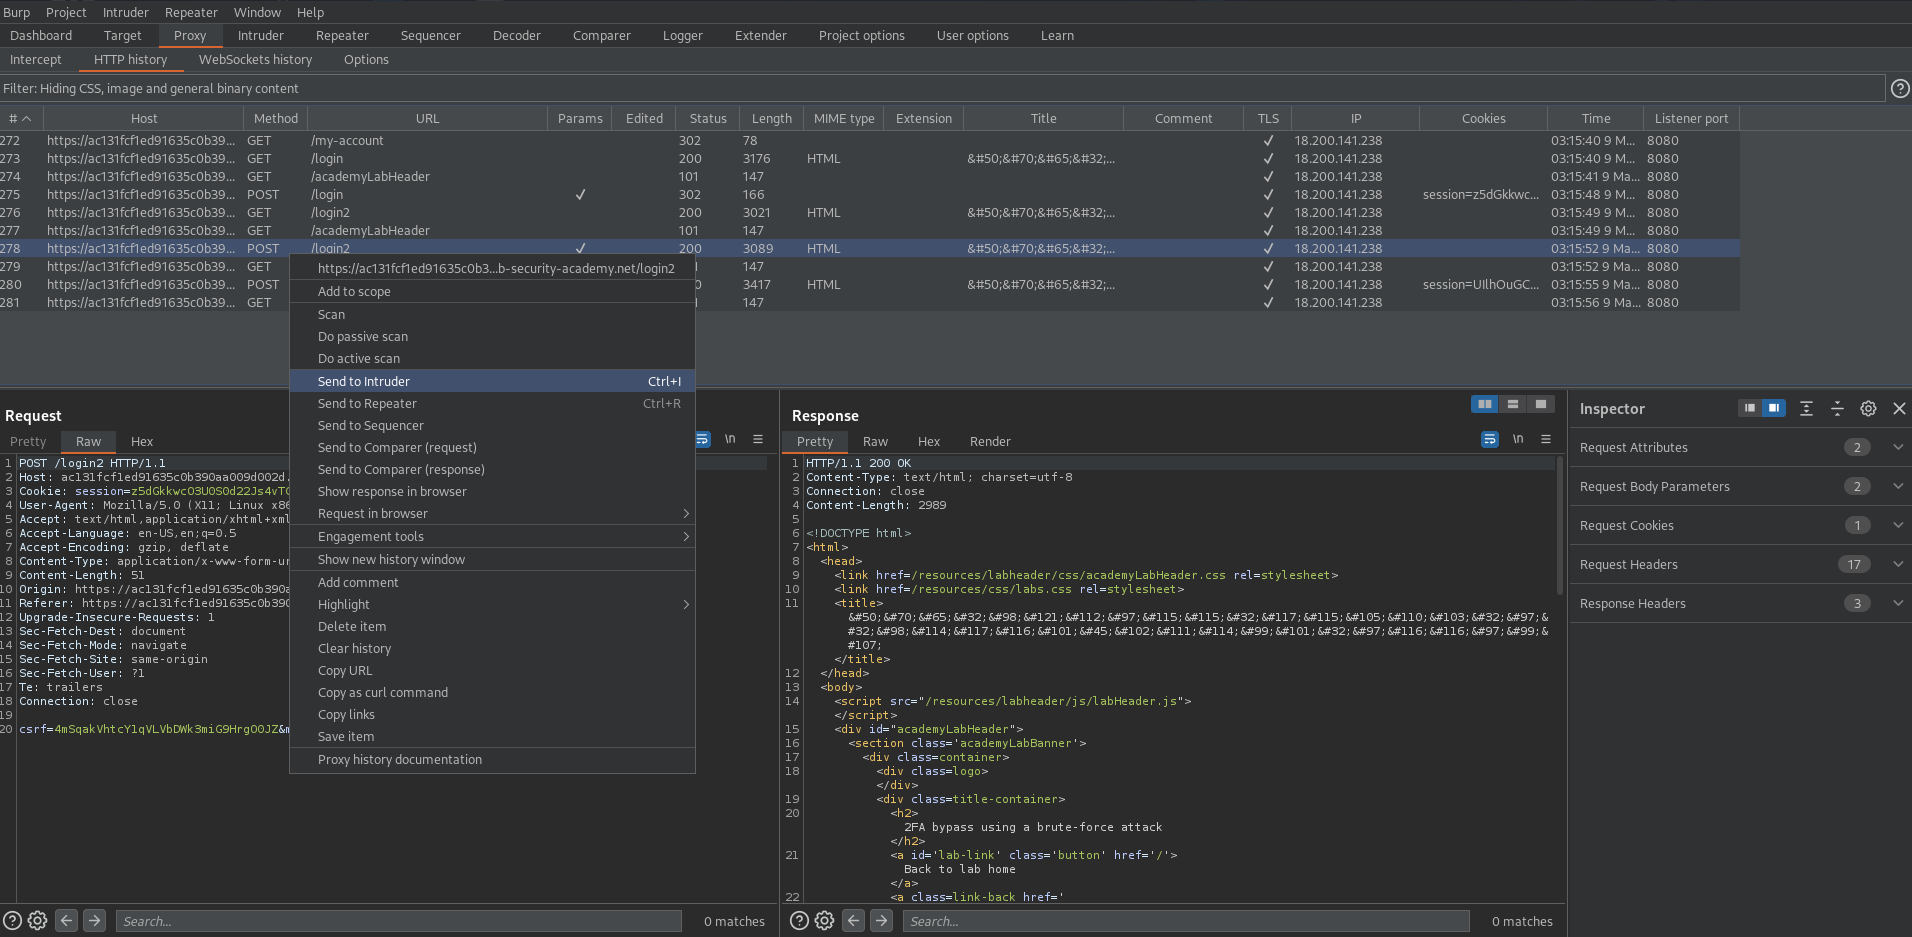Collapse all Inspector sections
Screen dimensions: 1912x937
point(1837,408)
